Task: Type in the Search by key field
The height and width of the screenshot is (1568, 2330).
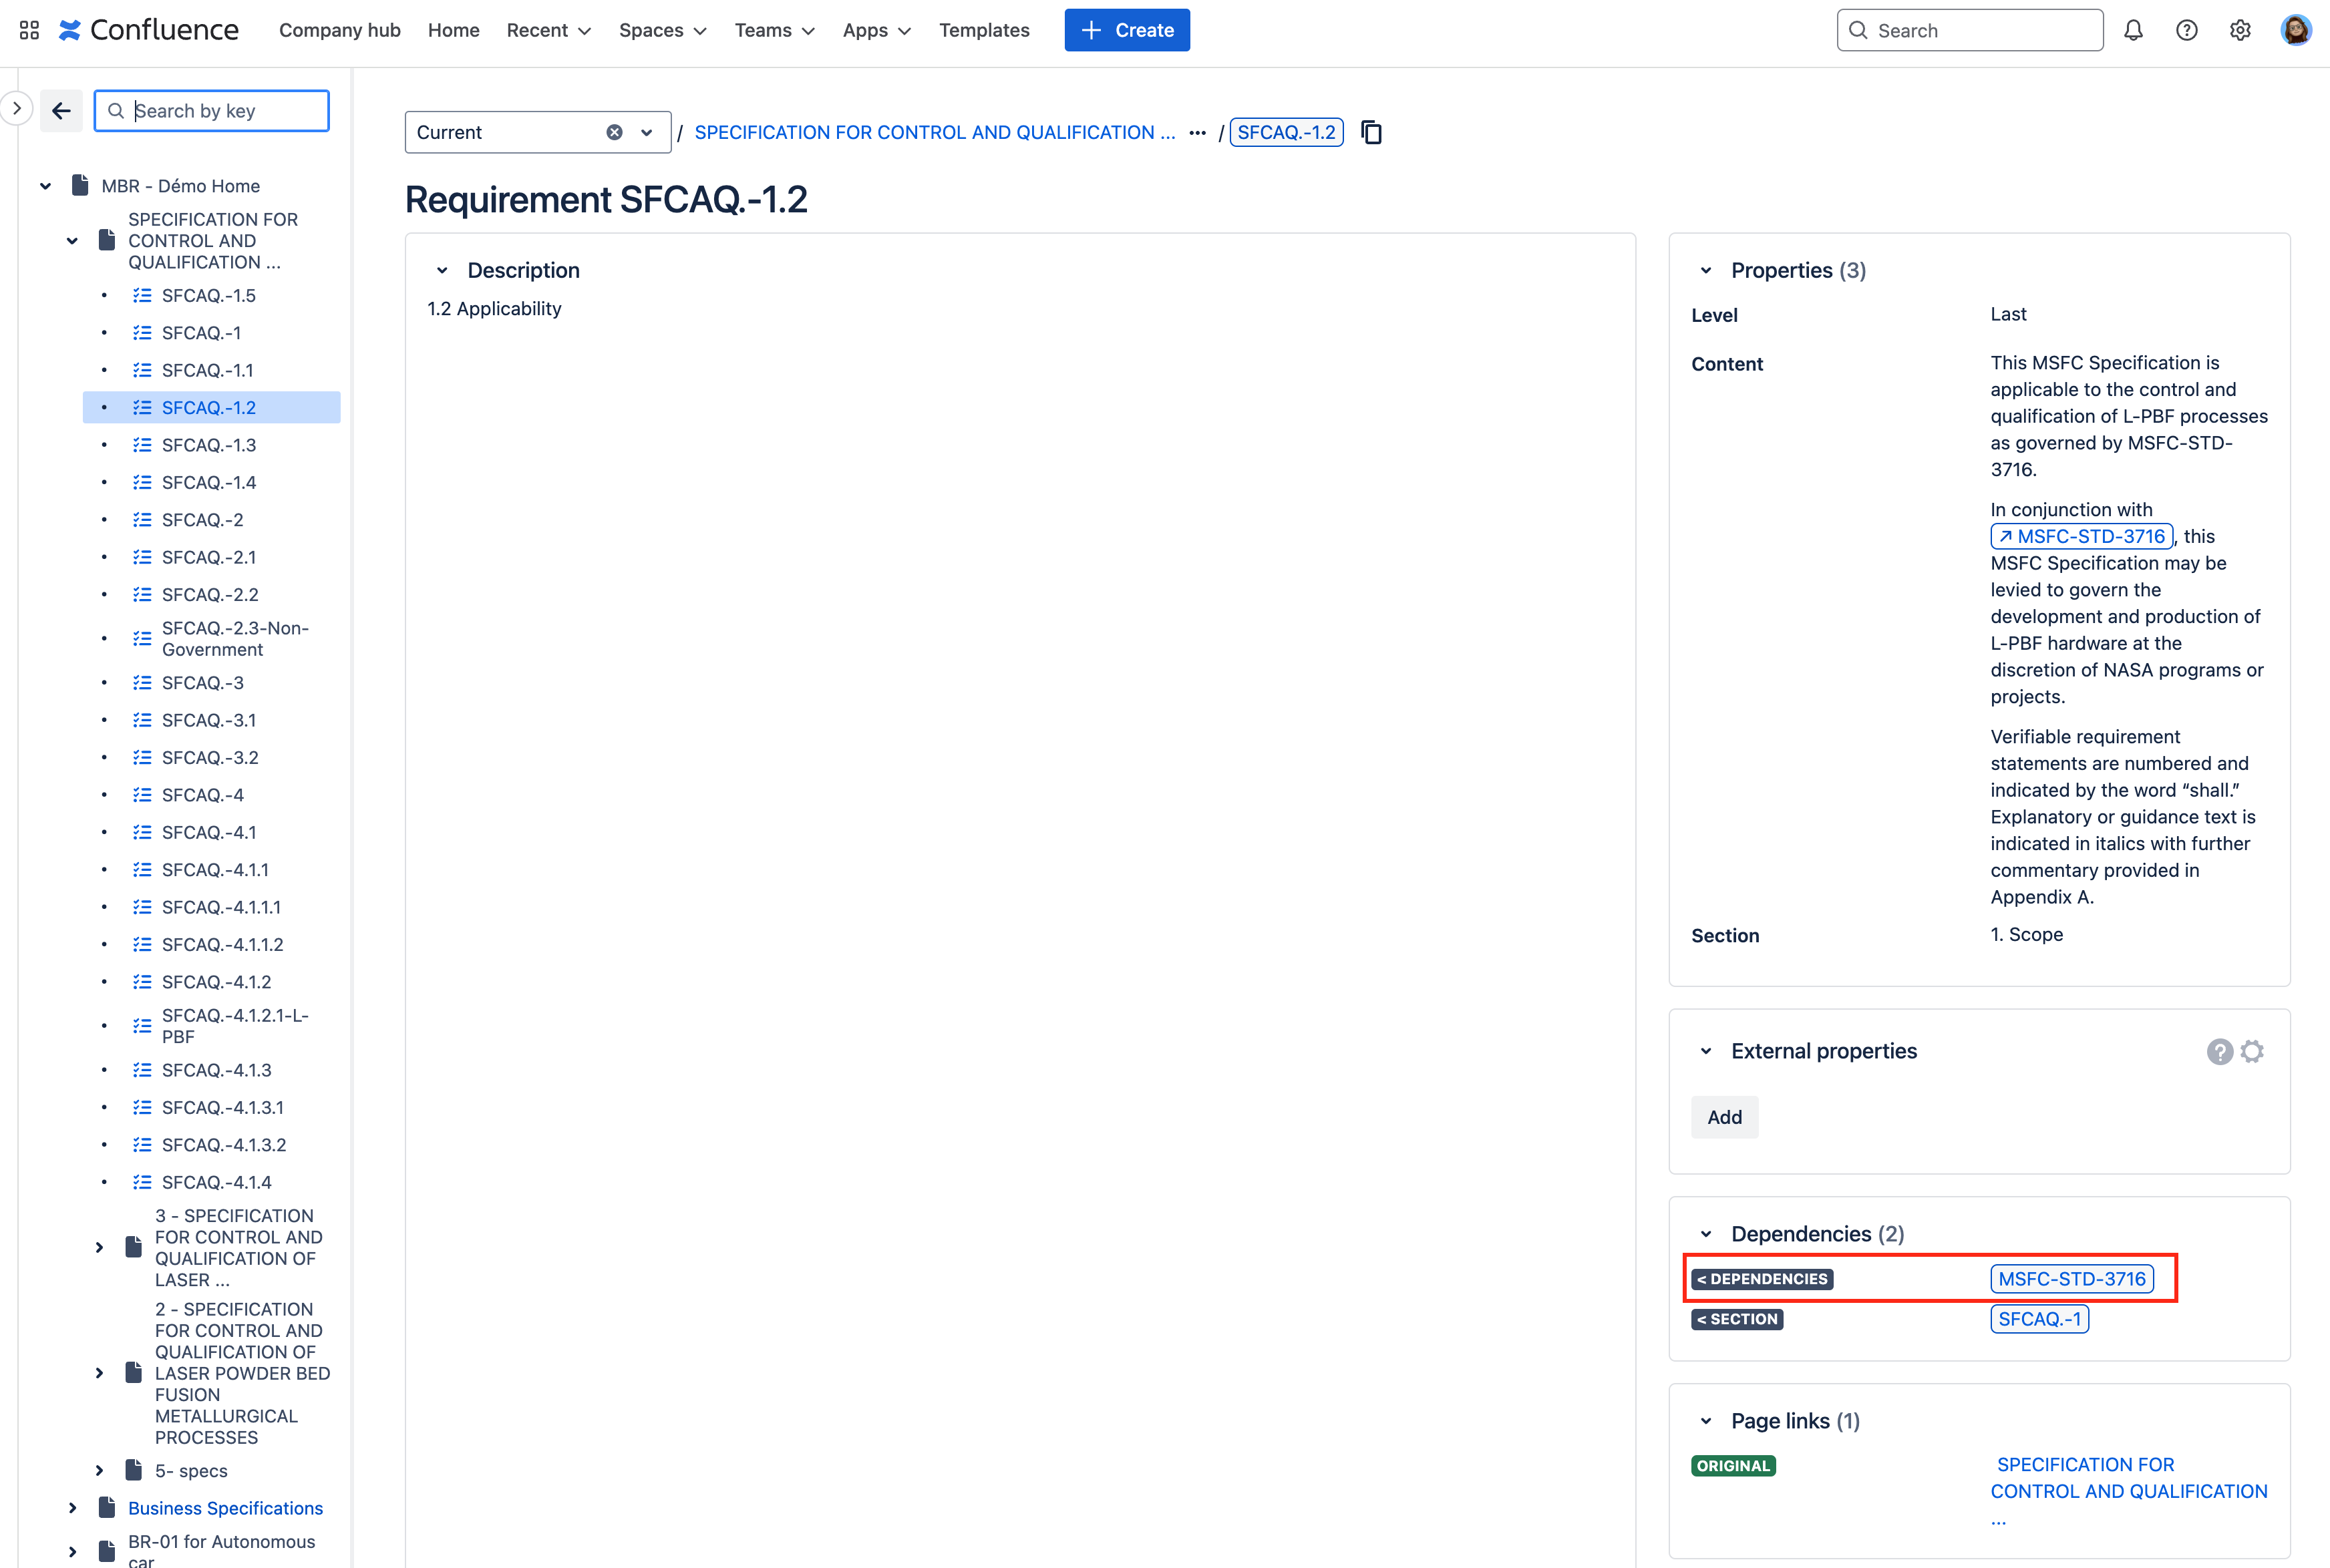Action: (x=211, y=110)
